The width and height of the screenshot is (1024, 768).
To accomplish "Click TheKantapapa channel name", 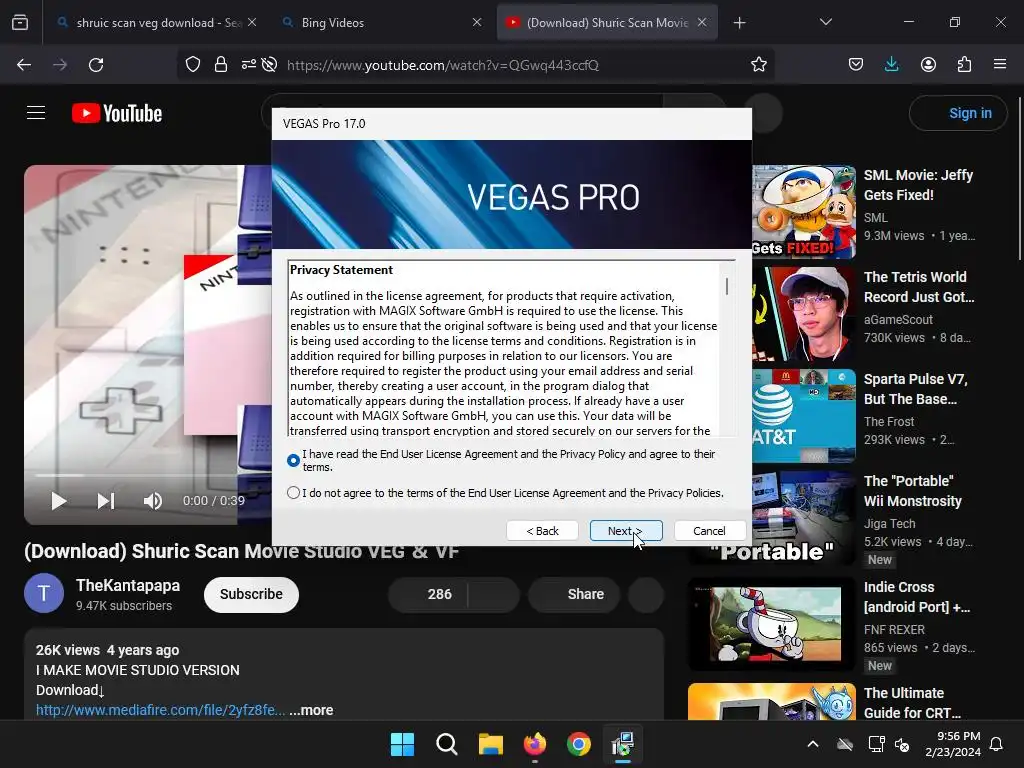I will click(128, 585).
